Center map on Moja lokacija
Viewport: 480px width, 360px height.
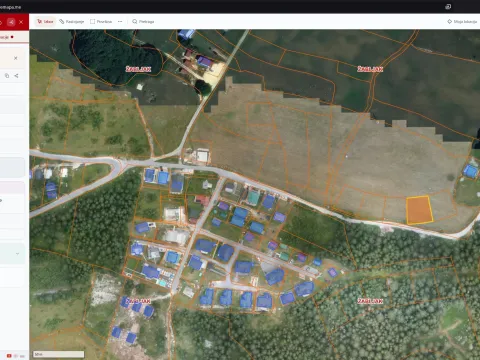pos(462,22)
